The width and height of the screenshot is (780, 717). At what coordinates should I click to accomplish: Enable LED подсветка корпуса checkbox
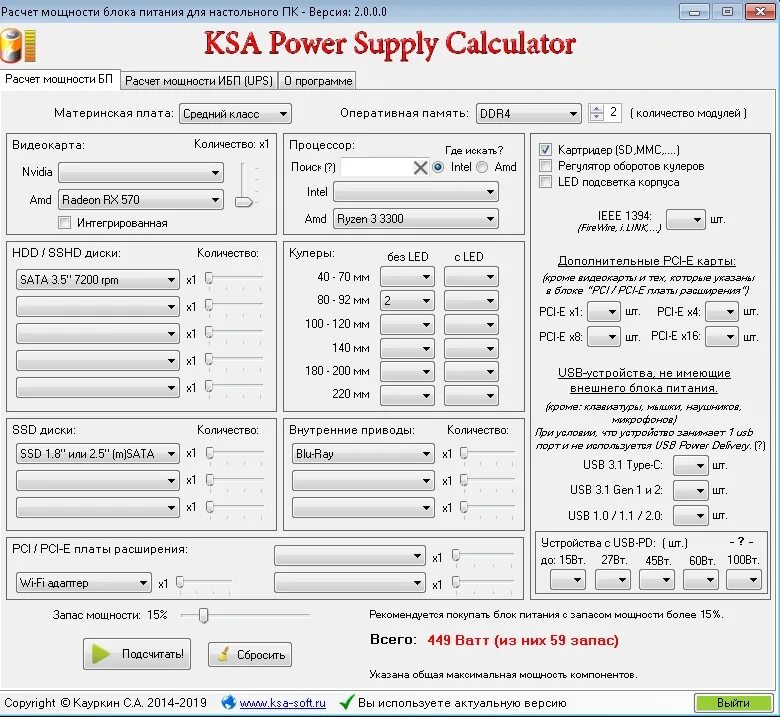pos(545,182)
